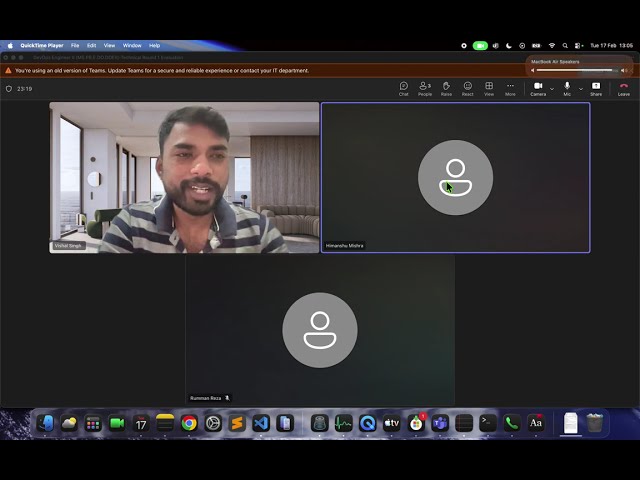Open Finder from the dock
The image size is (640, 480).
(x=45, y=423)
